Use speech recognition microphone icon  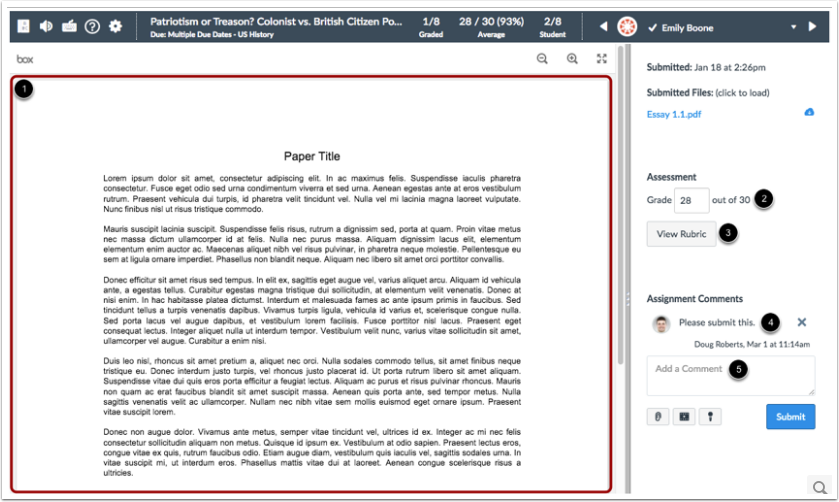click(x=711, y=417)
